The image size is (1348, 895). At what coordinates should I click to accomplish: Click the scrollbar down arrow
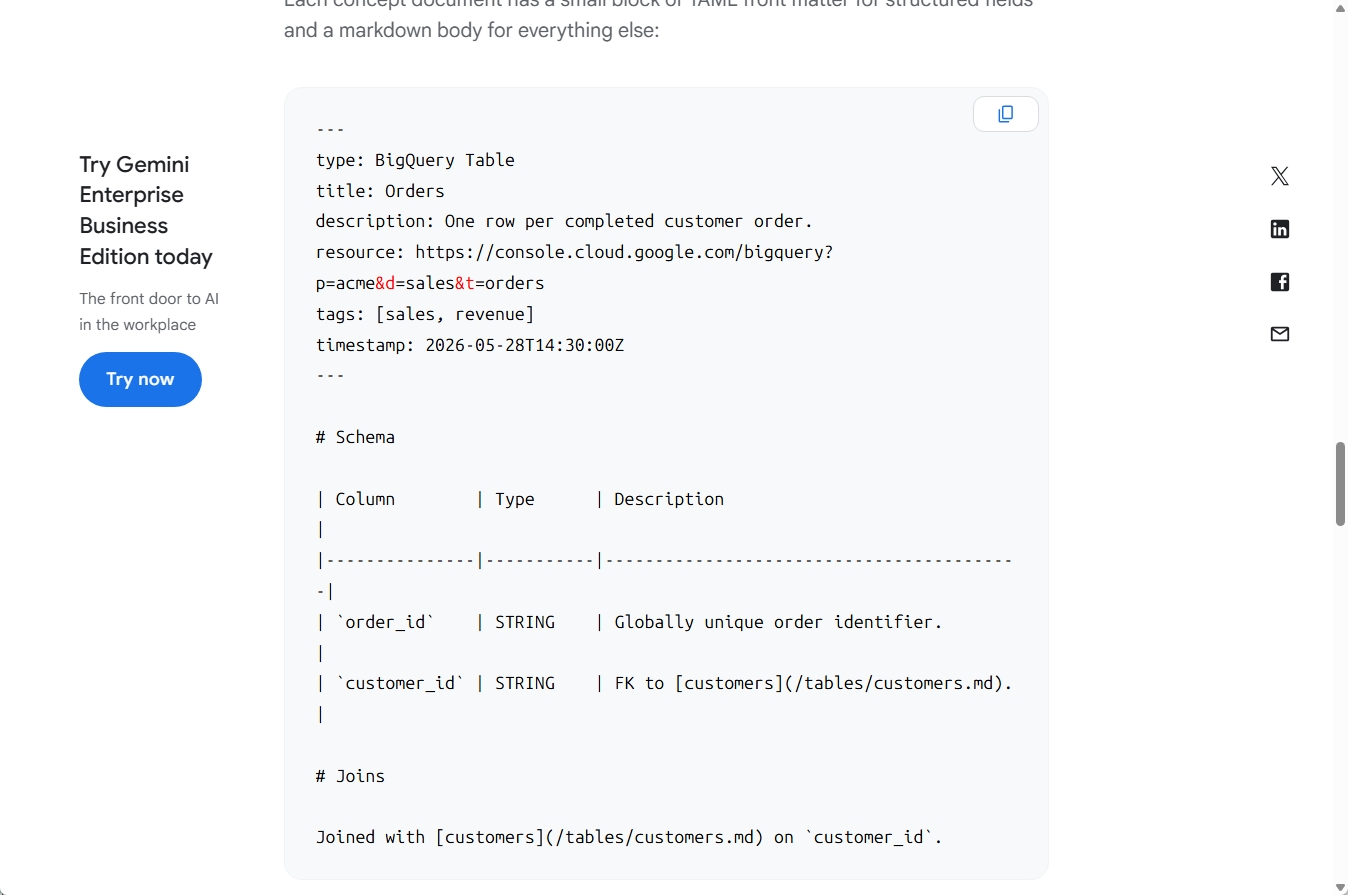(1340, 887)
